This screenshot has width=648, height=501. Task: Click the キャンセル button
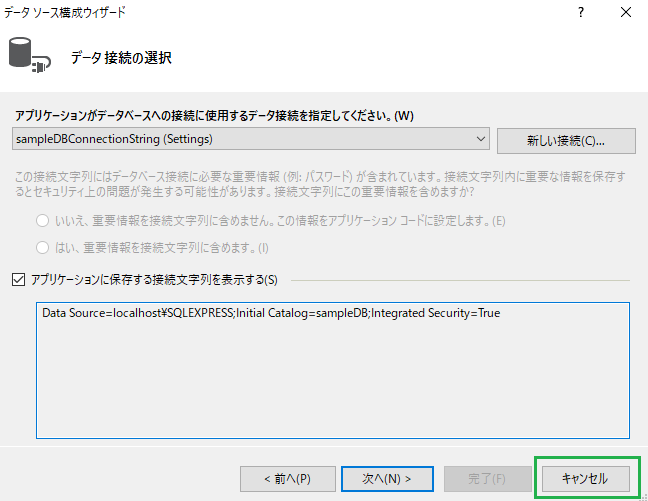pos(586,479)
